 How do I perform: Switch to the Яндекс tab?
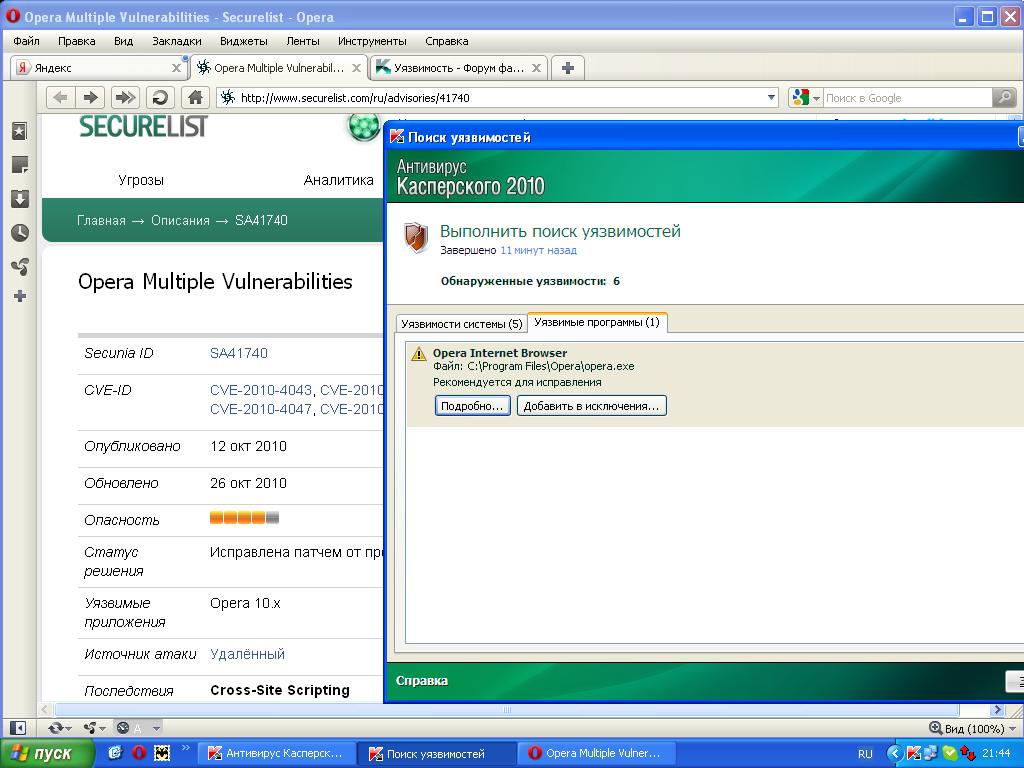click(98, 68)
